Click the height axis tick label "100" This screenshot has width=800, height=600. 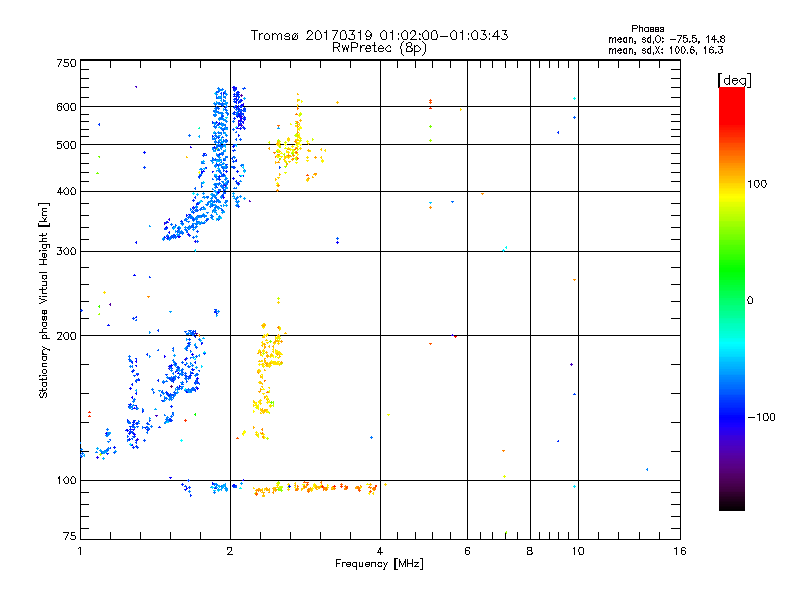66,480
